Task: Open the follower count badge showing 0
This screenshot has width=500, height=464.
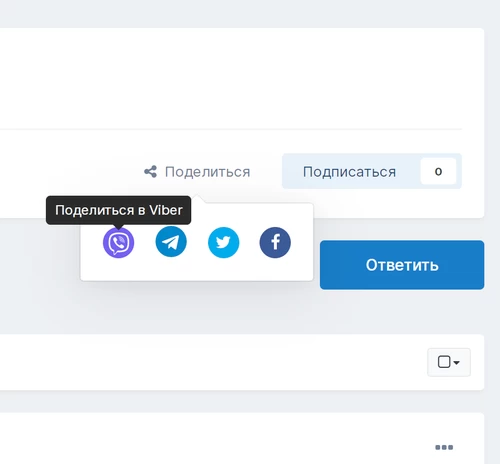Action: (x=438, y=171)
